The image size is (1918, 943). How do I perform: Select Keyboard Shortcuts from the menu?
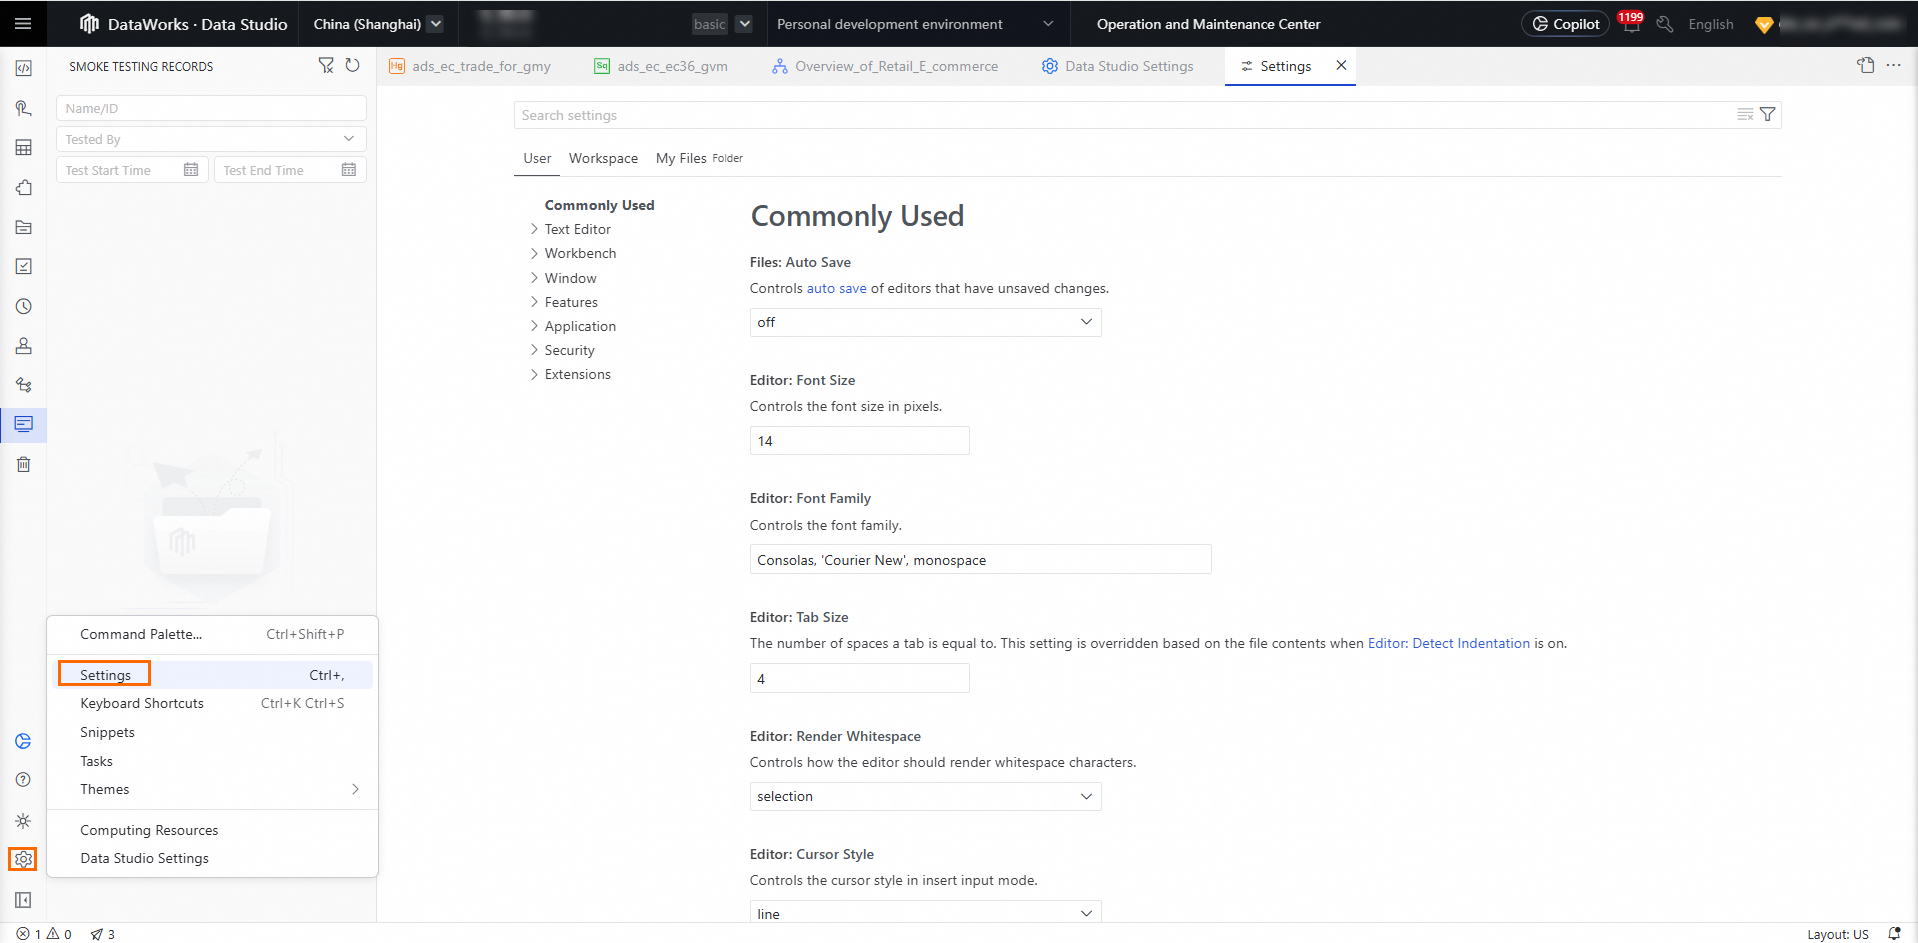pyautogui.click(x=142, y=703)
